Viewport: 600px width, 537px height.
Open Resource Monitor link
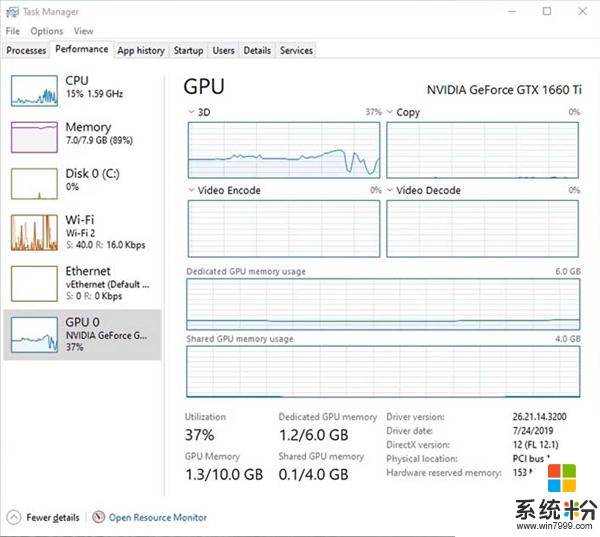(x=158, y=517)
